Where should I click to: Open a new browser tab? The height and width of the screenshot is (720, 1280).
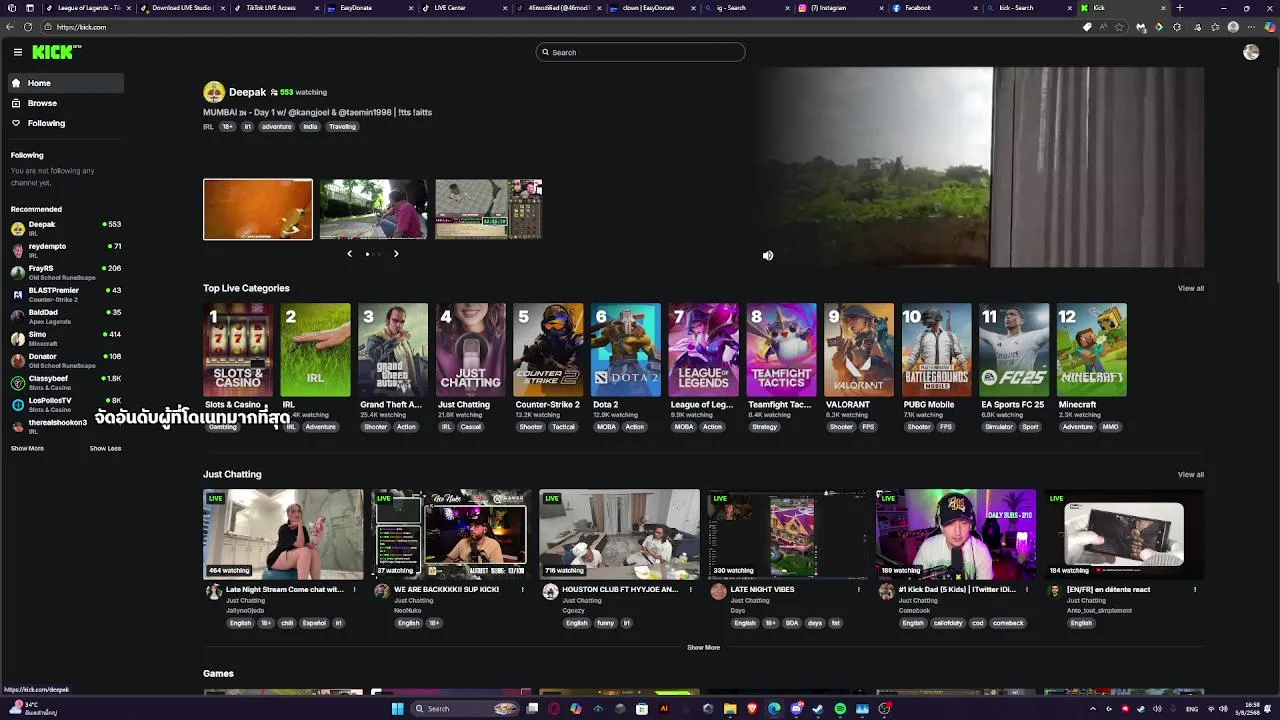[1179, 8]
